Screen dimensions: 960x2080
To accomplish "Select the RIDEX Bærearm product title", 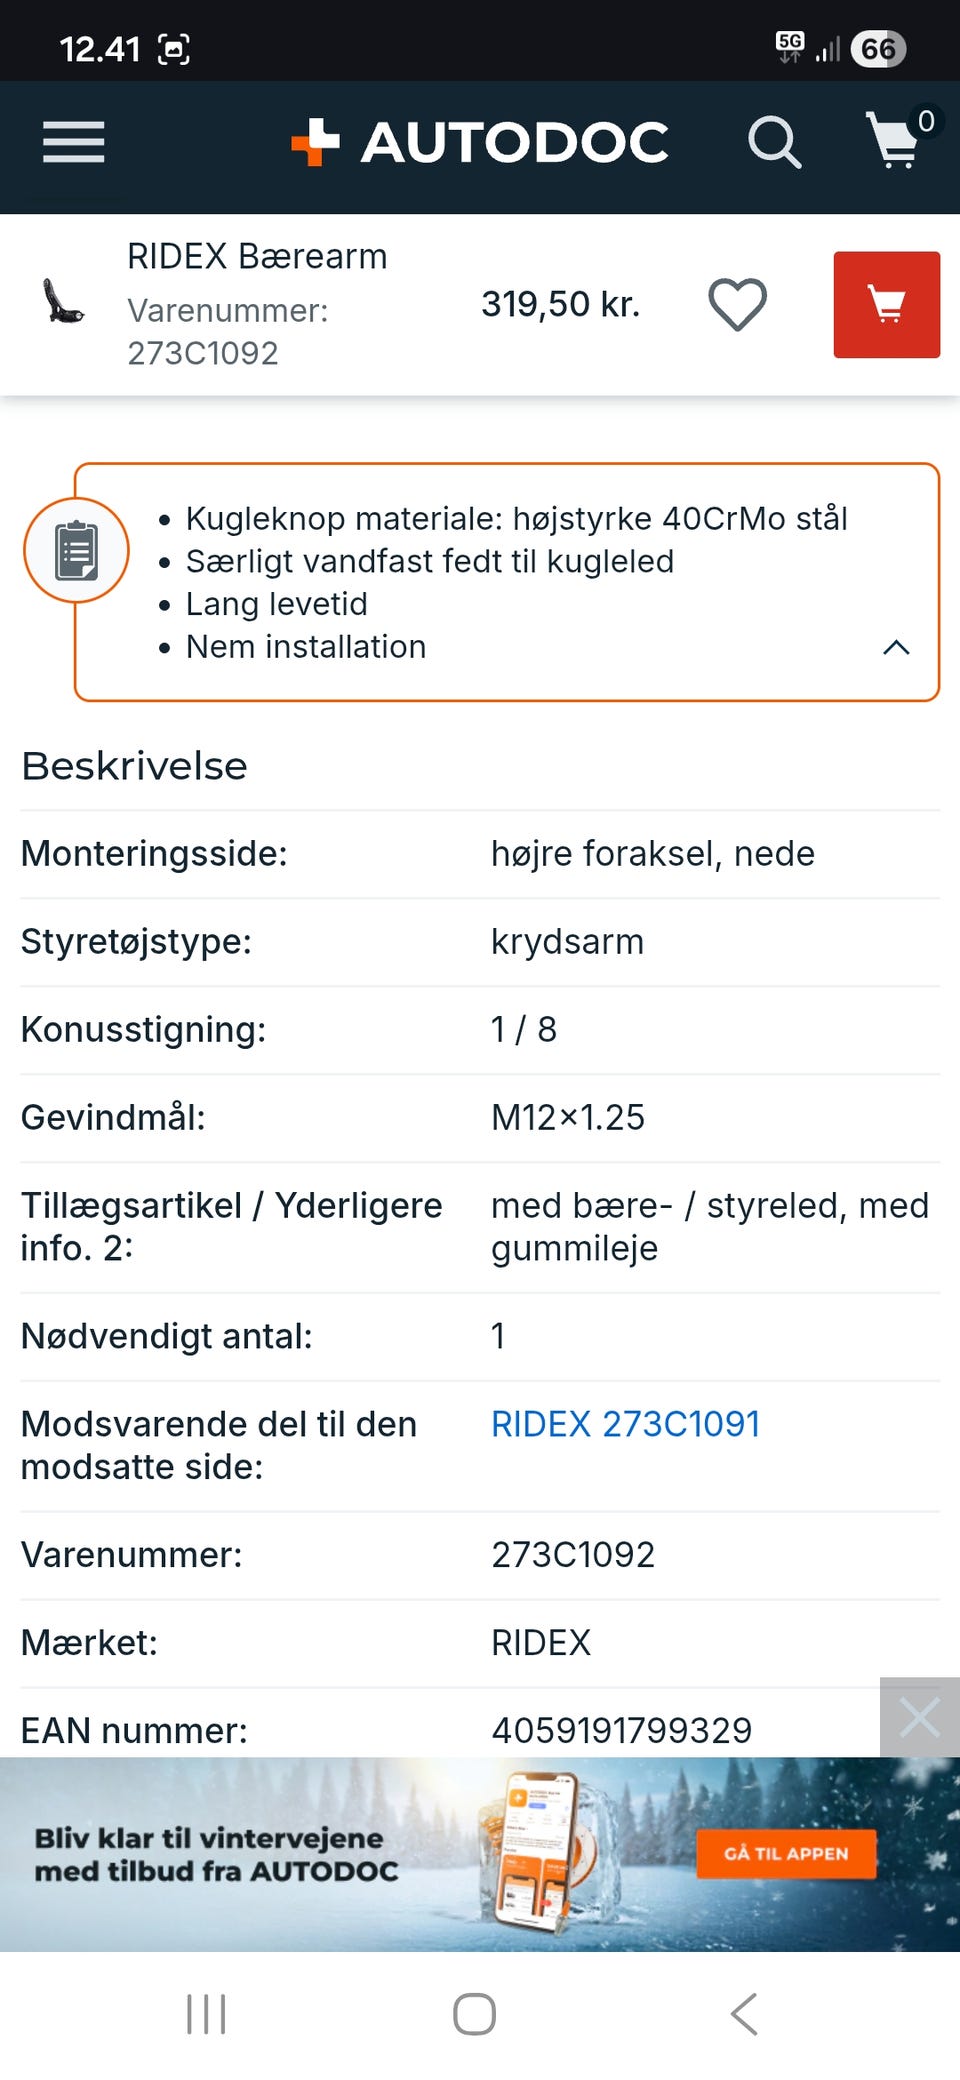I will click(x=257, y=257).
